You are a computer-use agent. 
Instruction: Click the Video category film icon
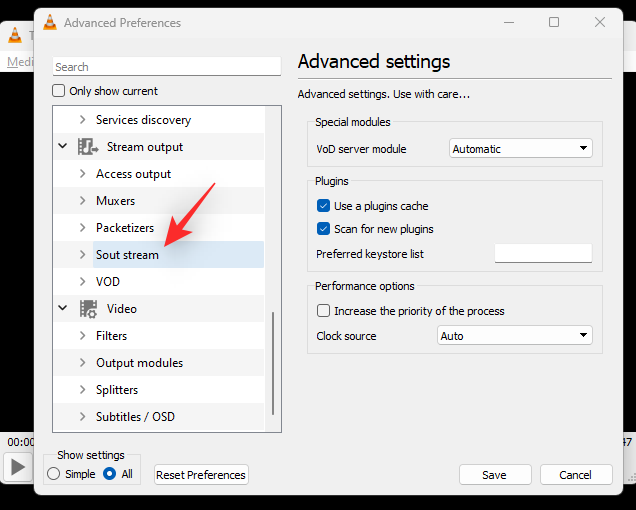[88, 309]
